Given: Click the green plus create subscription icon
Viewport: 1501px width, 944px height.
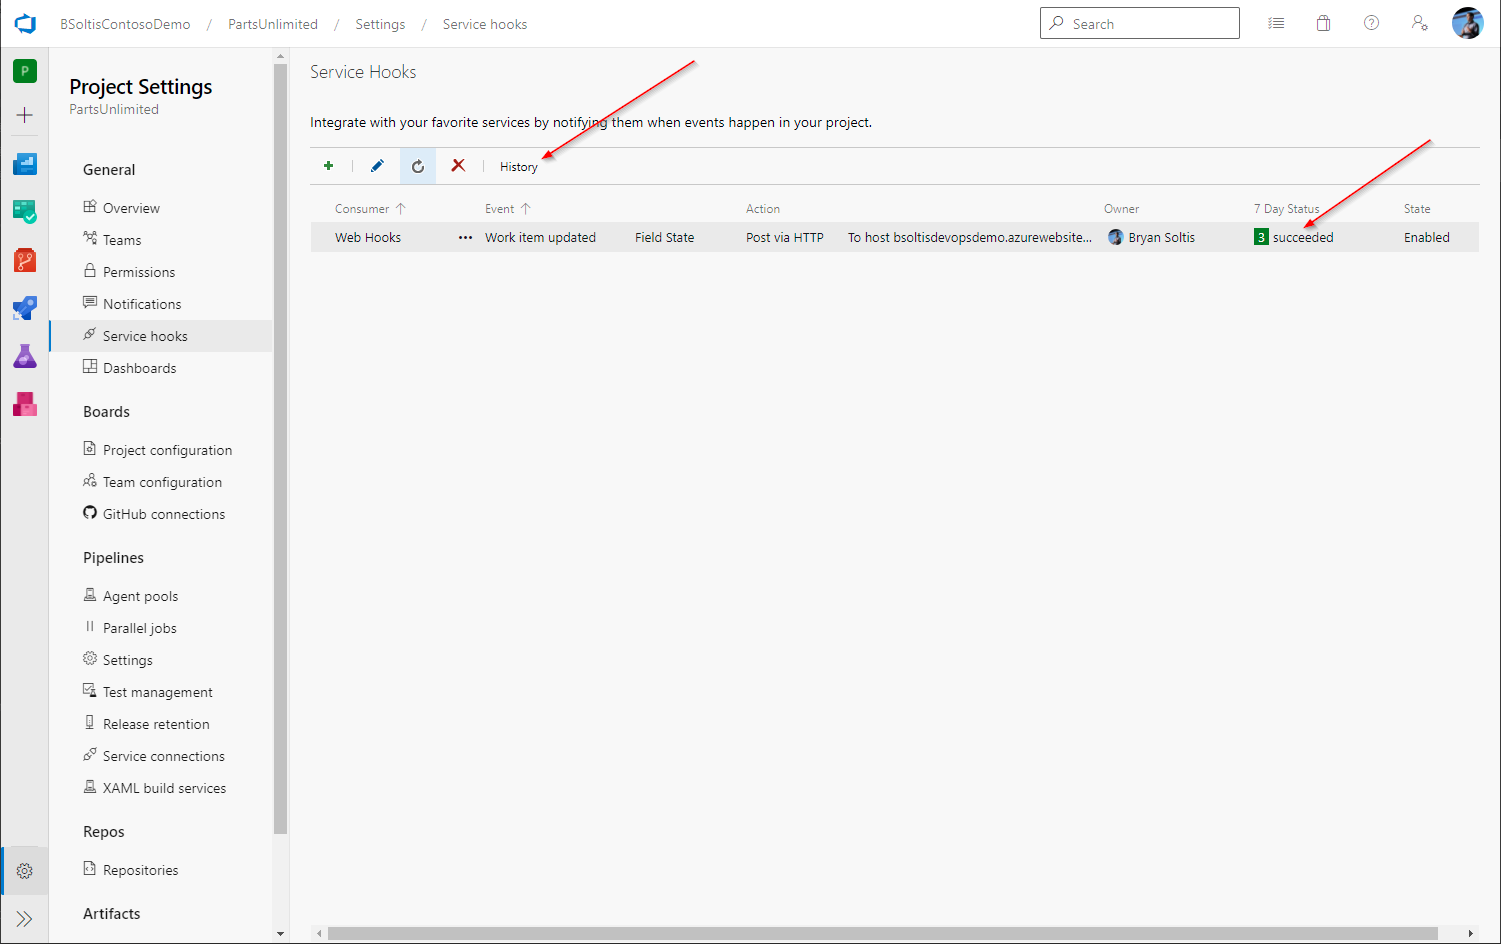Looking at the screenshot, I should tap(328, 166).
